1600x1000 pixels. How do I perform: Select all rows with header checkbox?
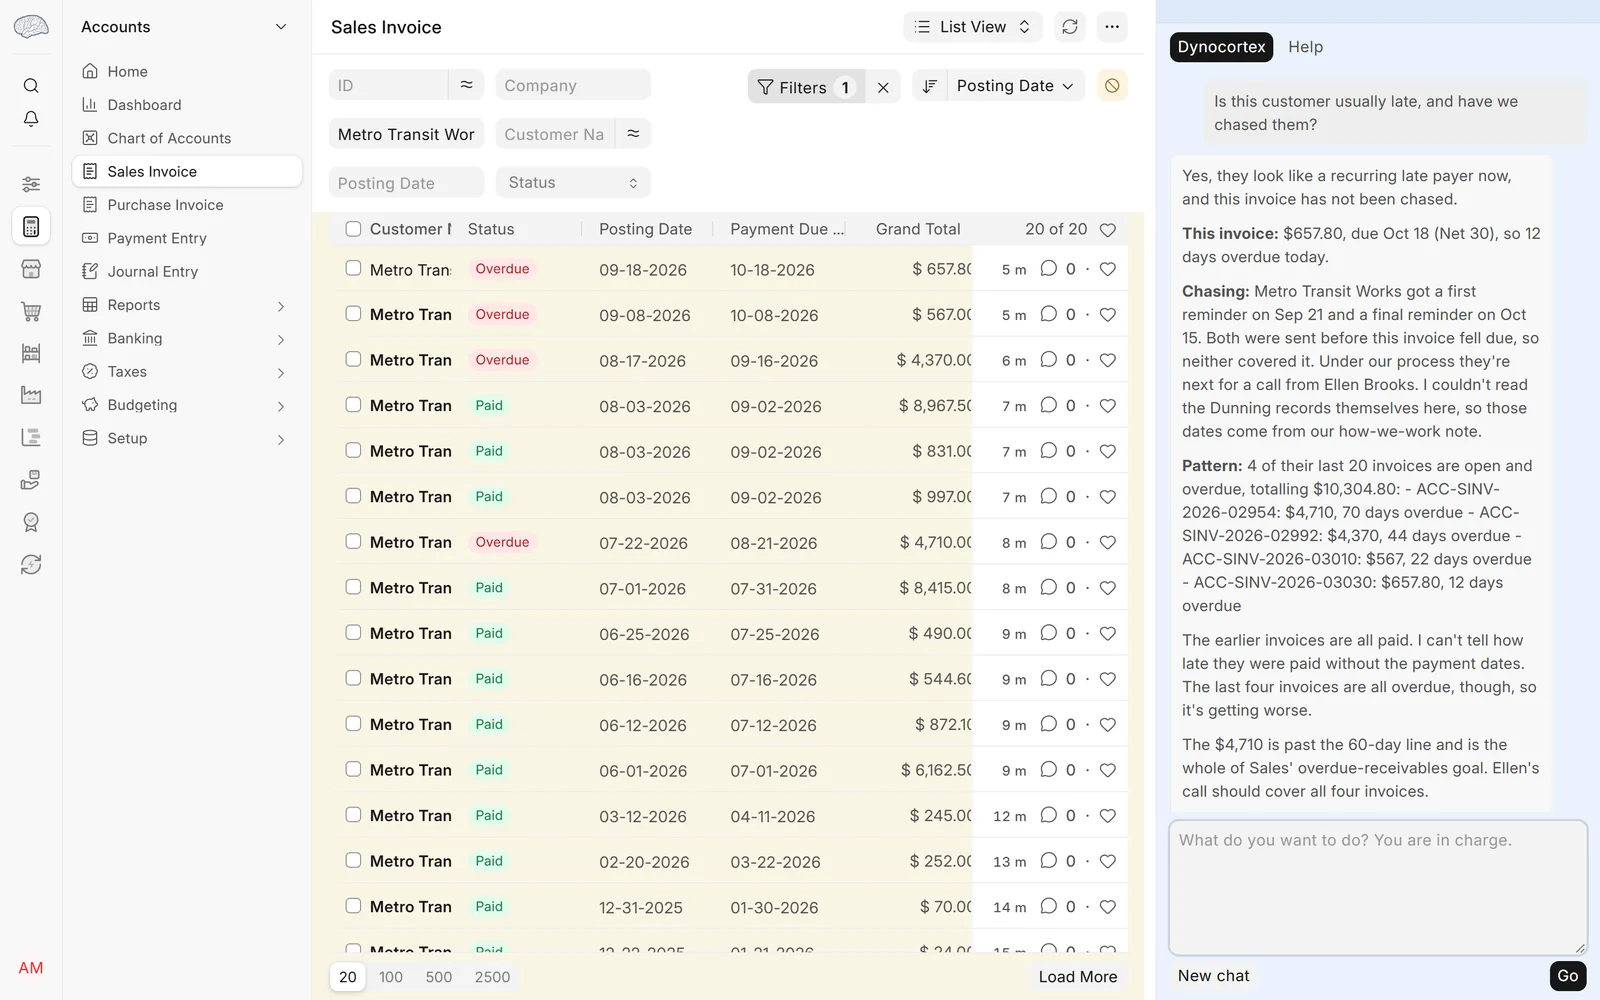tap(353, 229)
